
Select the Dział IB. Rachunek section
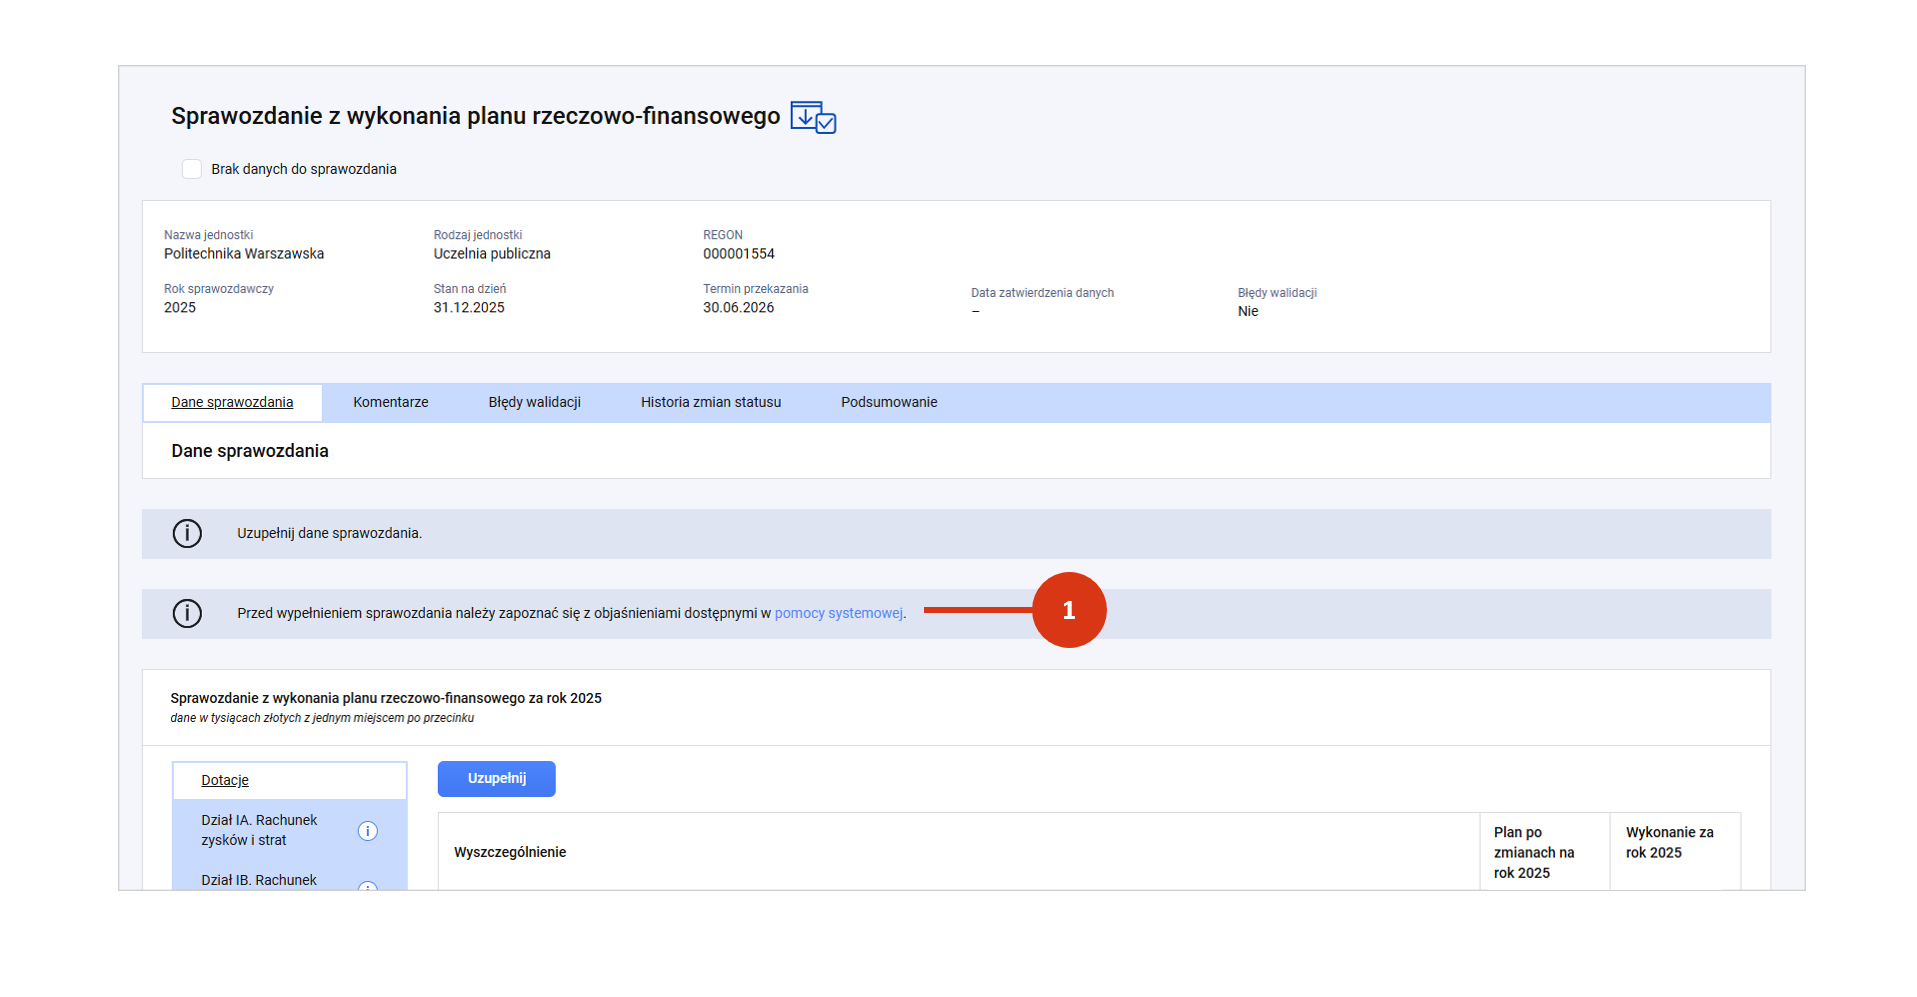259,880
